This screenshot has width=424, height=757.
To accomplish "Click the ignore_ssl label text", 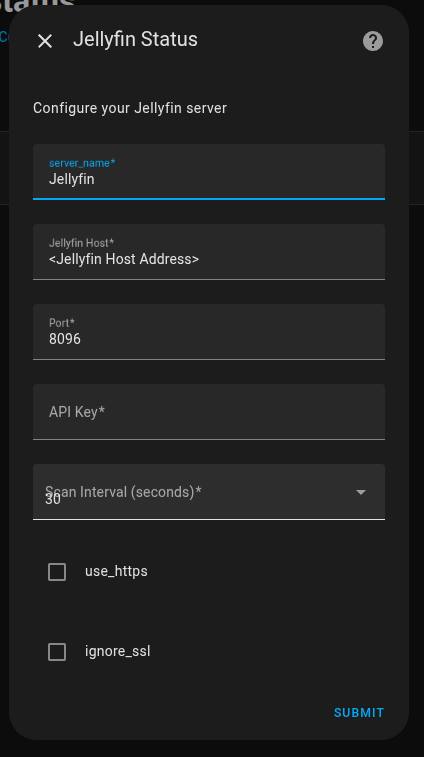I will pos(118,652).
